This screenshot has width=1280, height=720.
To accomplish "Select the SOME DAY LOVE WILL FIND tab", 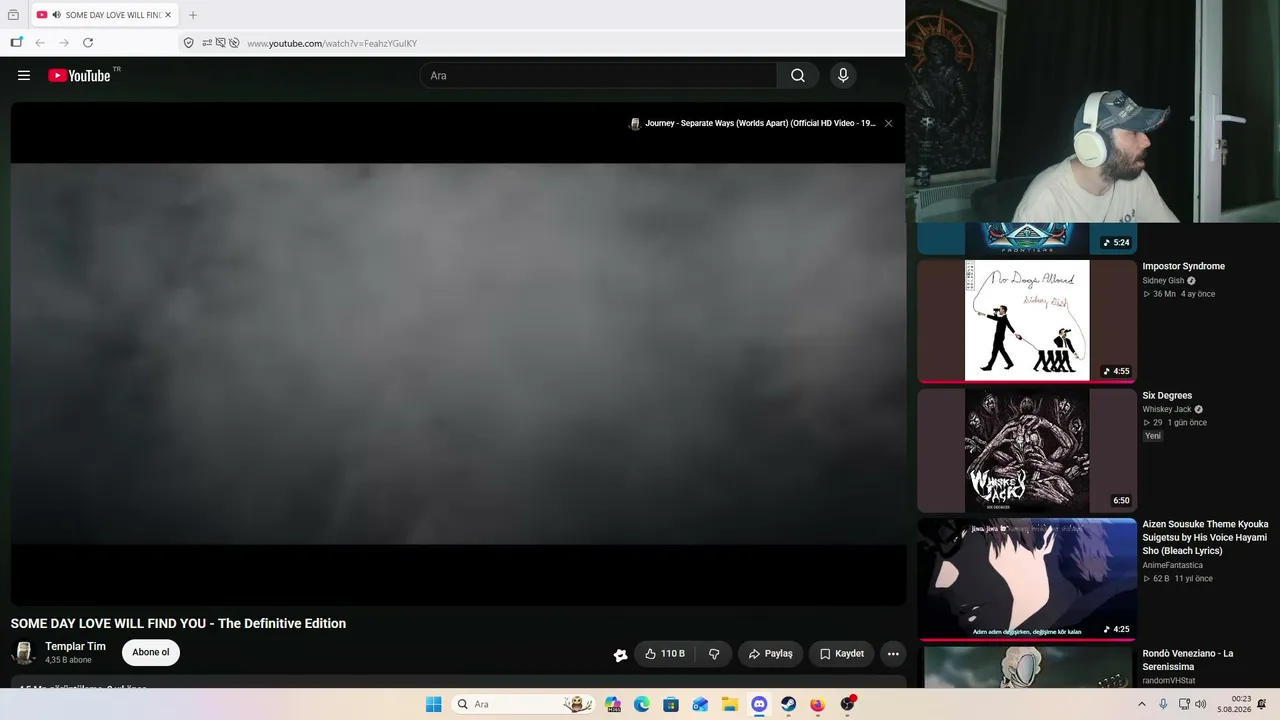I will 104,15.
